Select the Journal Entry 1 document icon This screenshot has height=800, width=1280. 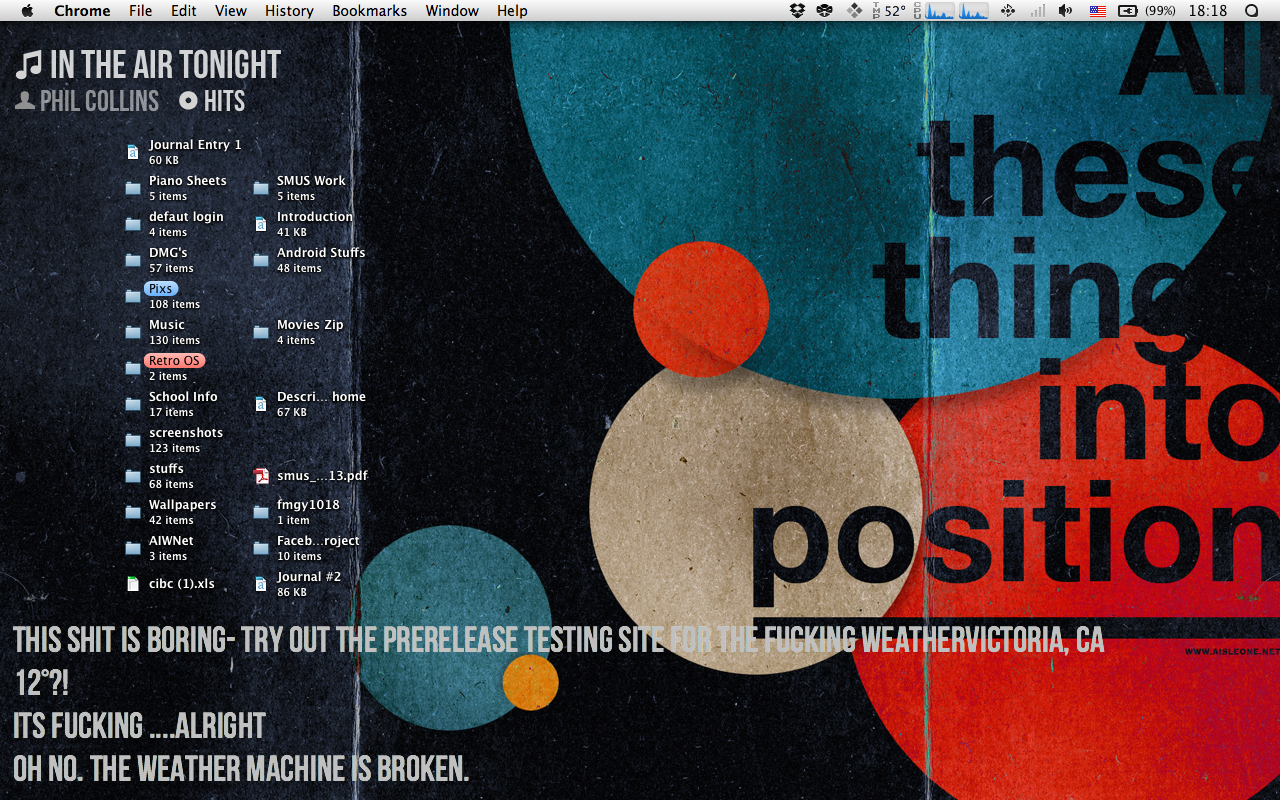(x=132, y=152)
